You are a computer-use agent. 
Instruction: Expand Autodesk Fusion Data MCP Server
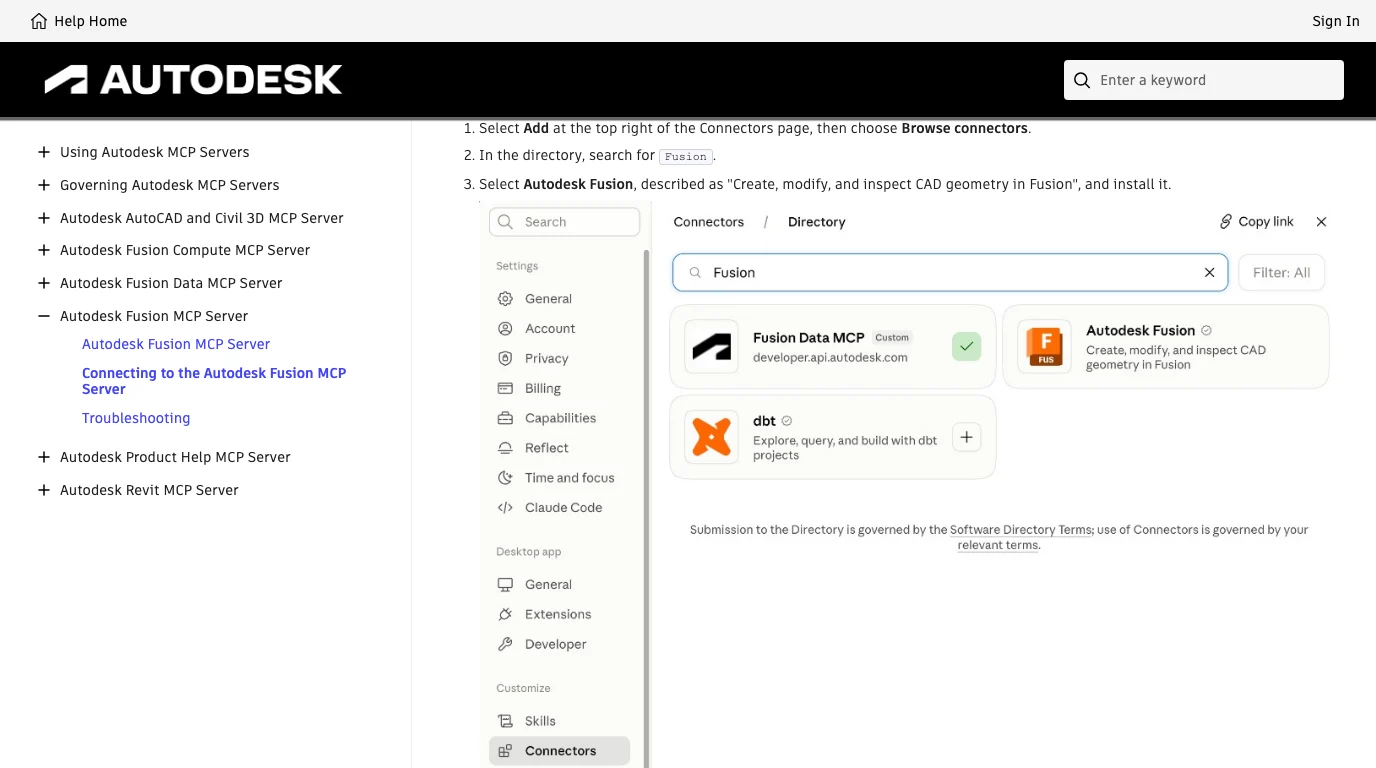tap(43, 283)
